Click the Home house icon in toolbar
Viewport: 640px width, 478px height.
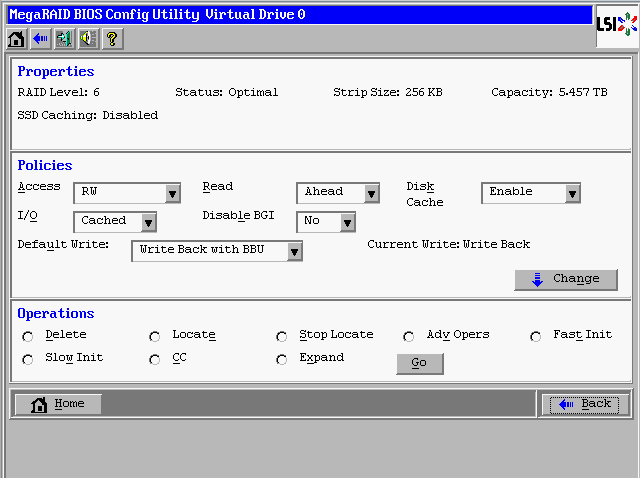pyautogui.click(x=16, y=39)
